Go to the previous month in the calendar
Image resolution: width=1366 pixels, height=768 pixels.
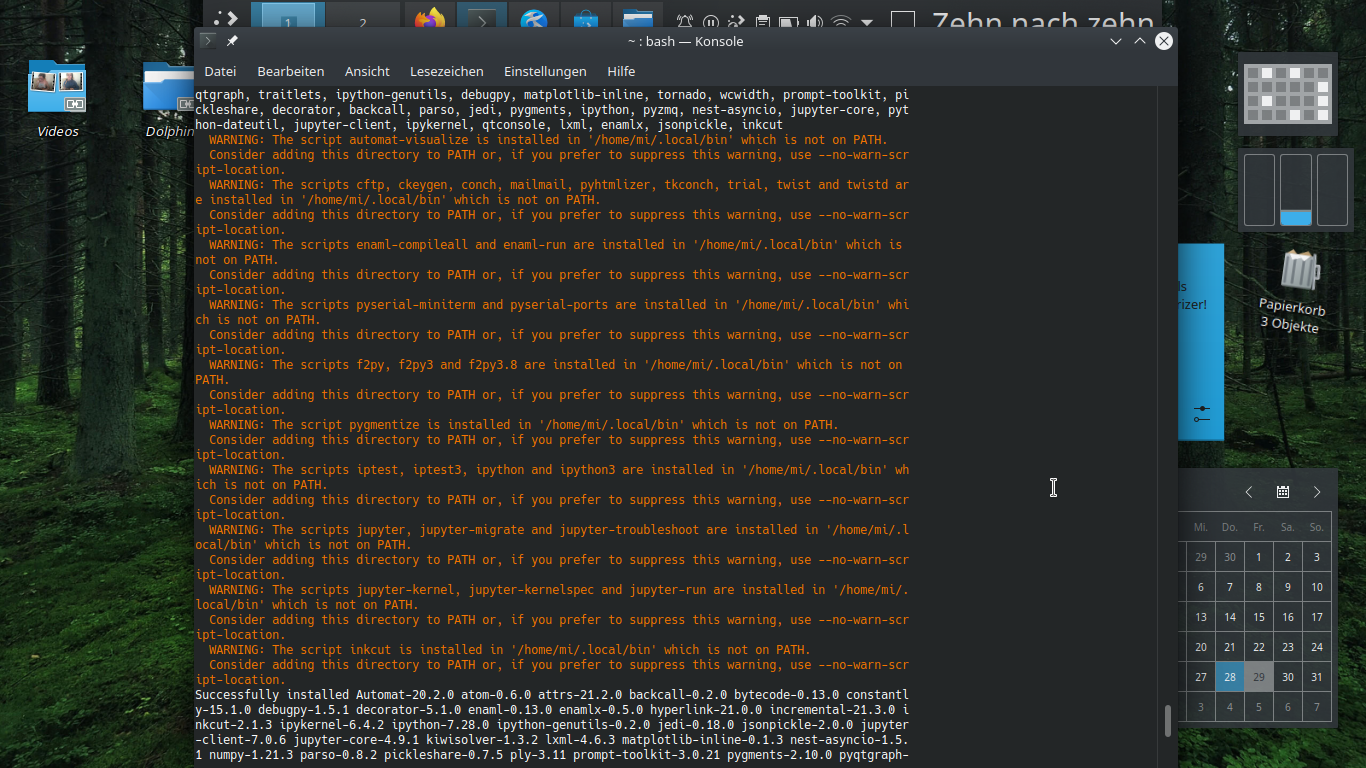click(1249, 492)
